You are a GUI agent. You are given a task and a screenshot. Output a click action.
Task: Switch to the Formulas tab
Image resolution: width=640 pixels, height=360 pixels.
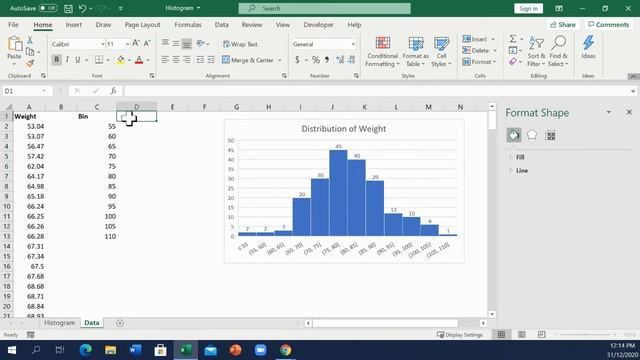pos(188,24)
